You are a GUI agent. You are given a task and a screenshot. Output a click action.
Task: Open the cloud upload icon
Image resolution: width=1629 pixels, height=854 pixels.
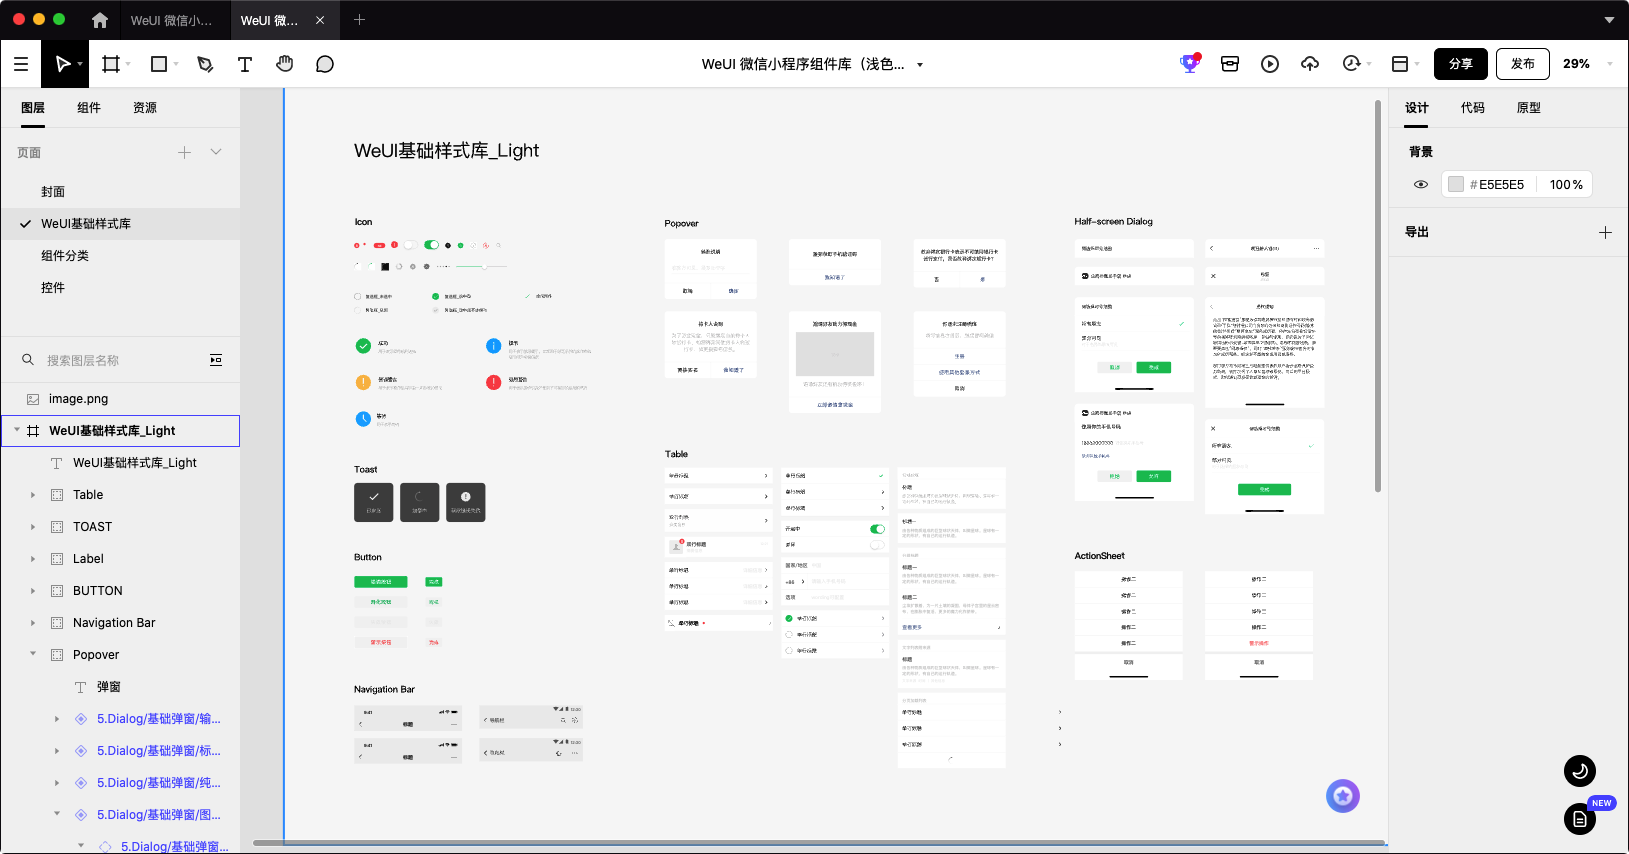[1310, 64]
